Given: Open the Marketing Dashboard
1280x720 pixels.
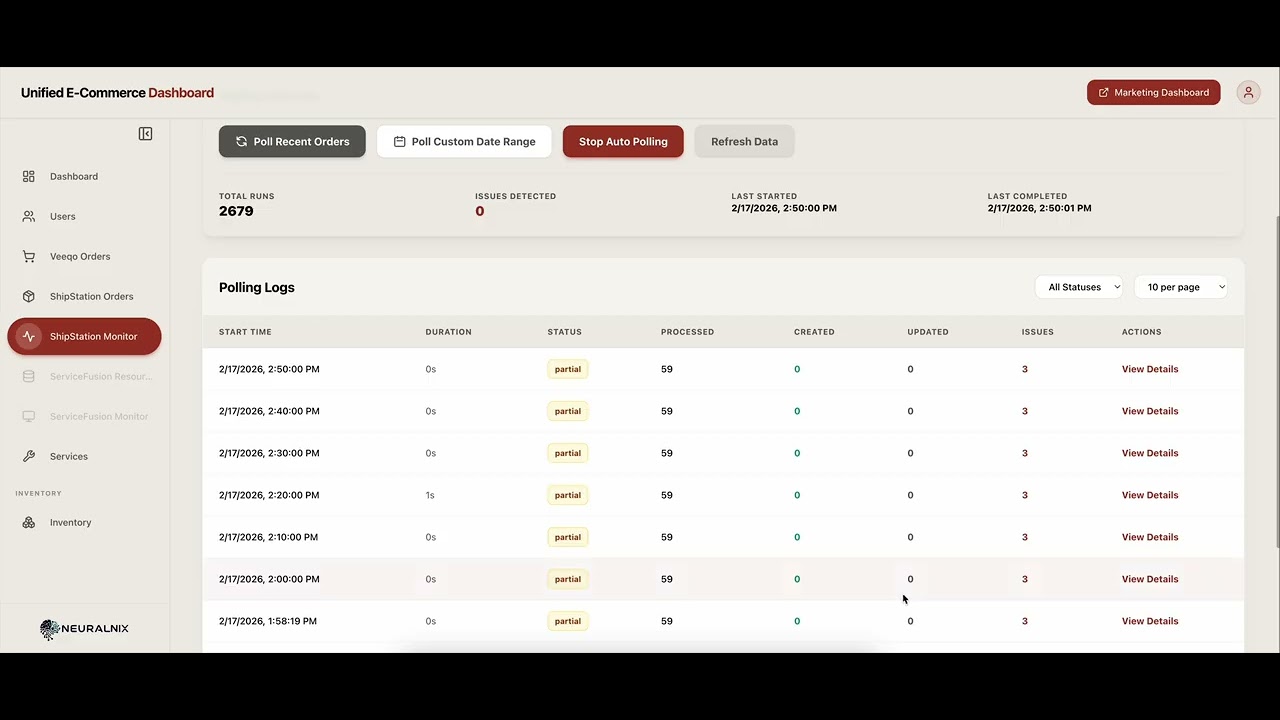Looking at the screenshot, I should (x=1153, y=92).
